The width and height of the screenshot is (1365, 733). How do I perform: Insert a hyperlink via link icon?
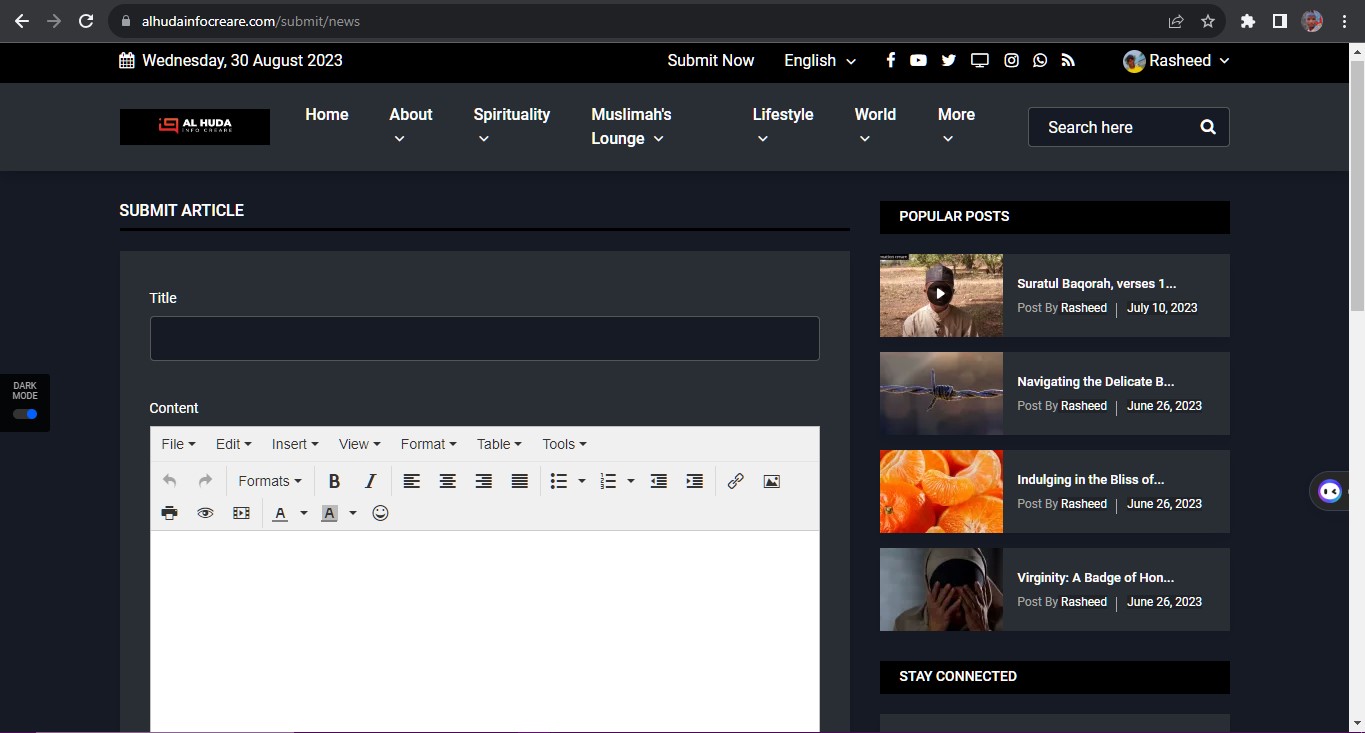click(735, 481)
